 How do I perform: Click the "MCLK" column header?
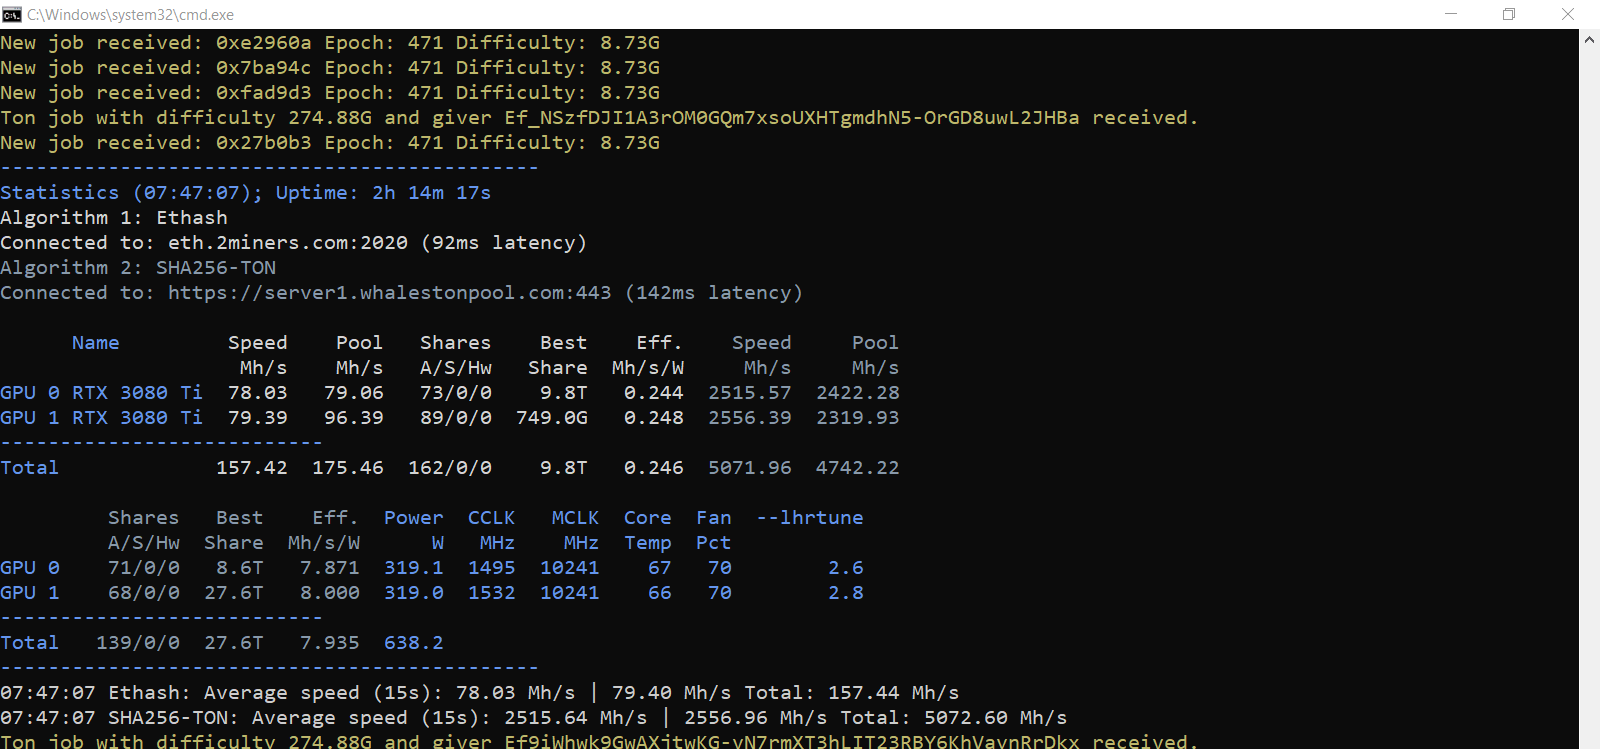pyautogui.click(x=575, y=518)
